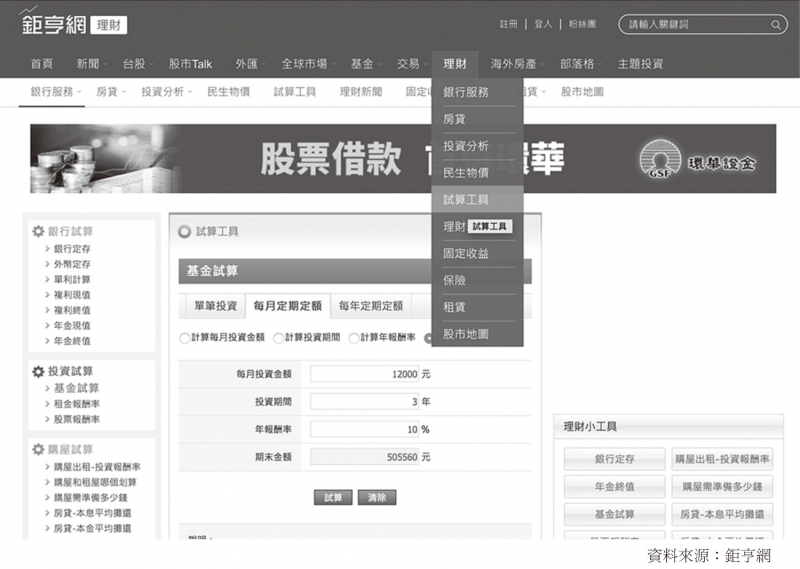Open the 投資分析 dropdown in secondary nav bar
Image resolution: width=800 pixels, height=569 pixels.
[x=166, y=91]
